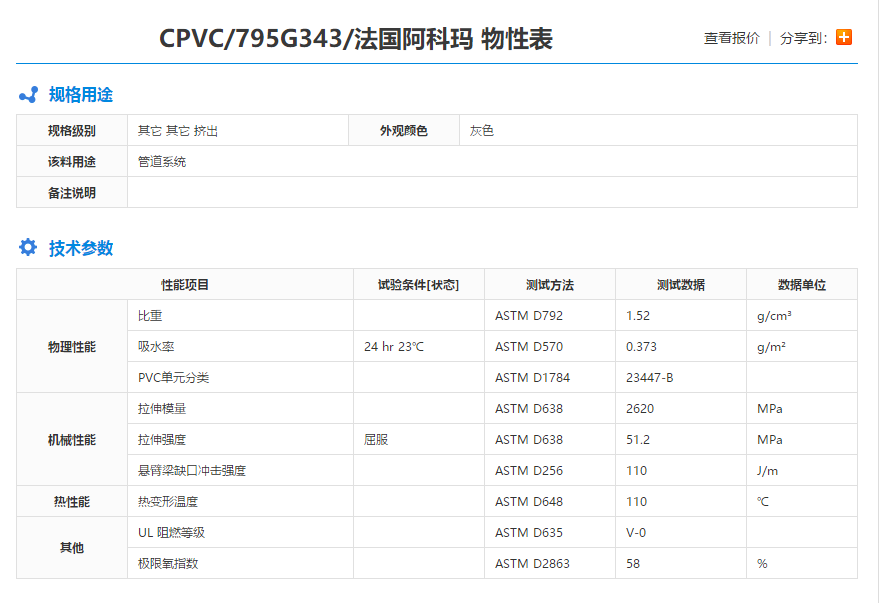882x603 pixels.
Task: Click the 试验条件[状态] column header
Action: click(x=416, y=284)
